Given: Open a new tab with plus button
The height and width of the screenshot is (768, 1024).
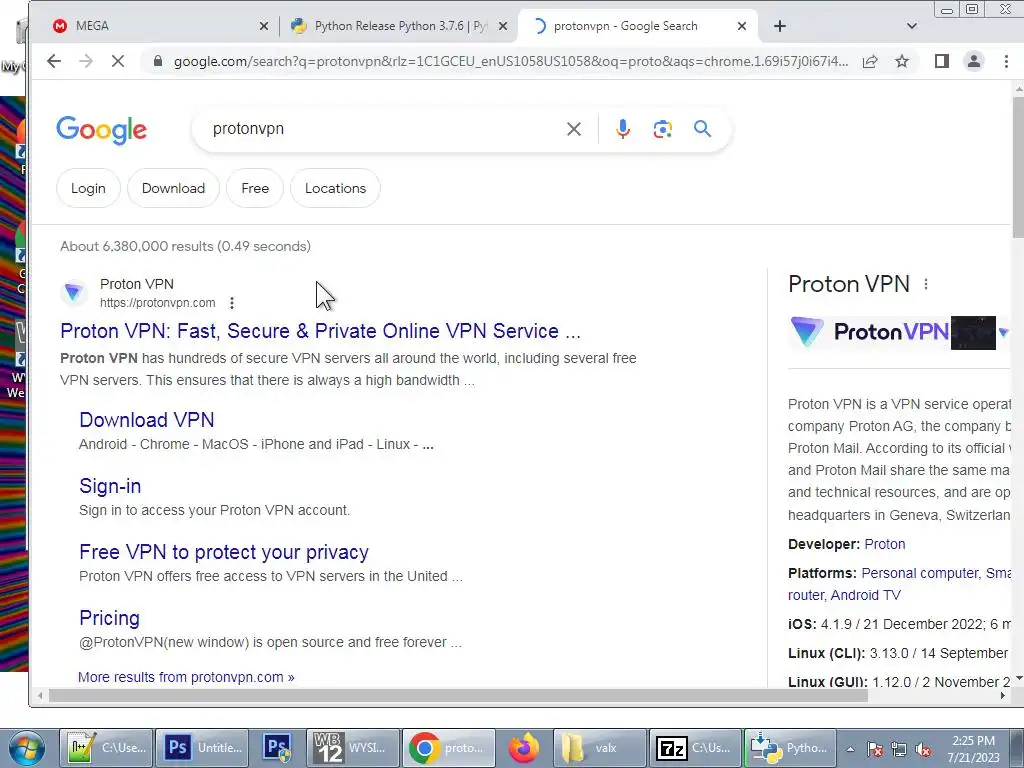Looking at the screenshot, I should 780,26.
